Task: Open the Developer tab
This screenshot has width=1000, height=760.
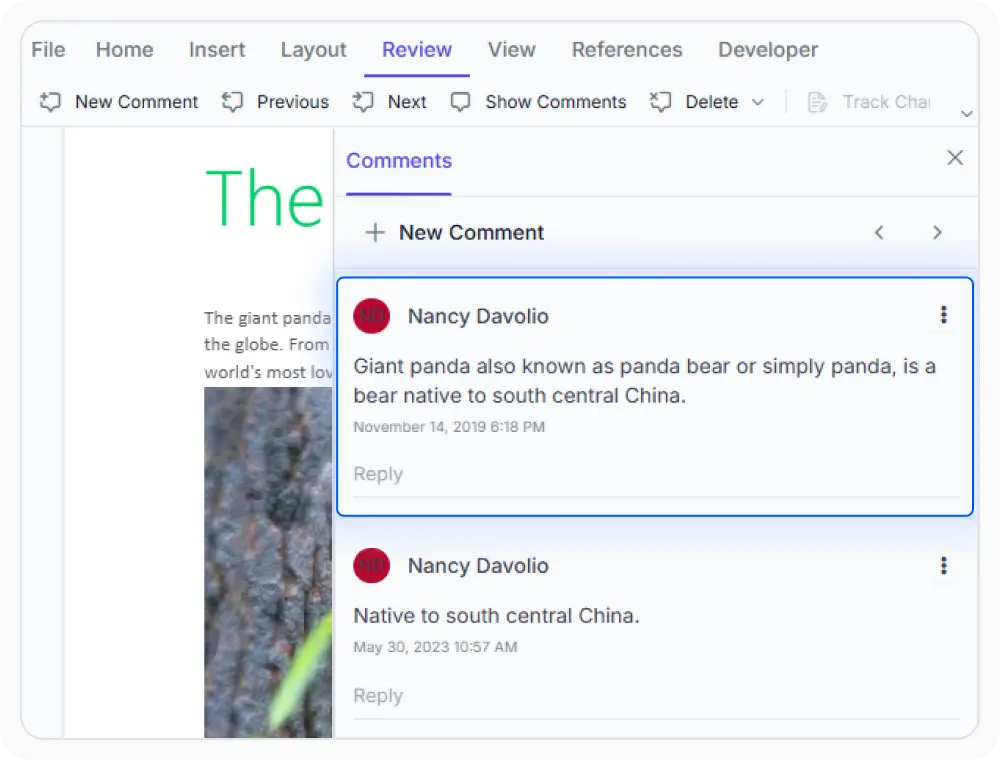Action: click(768, 50)
